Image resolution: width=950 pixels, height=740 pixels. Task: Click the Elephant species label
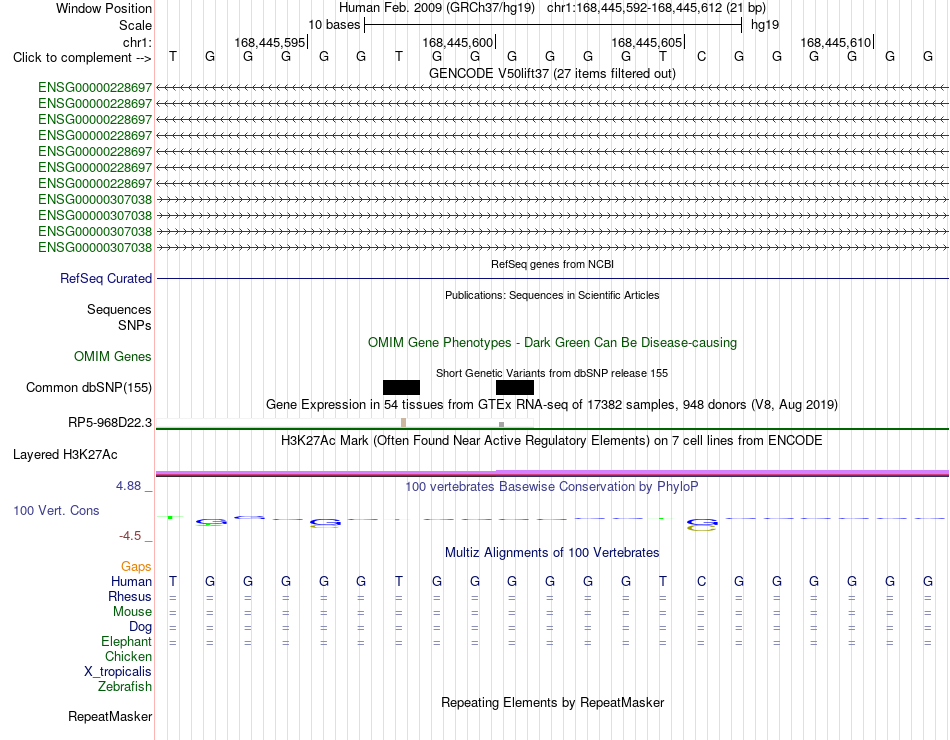coord(126,642)
